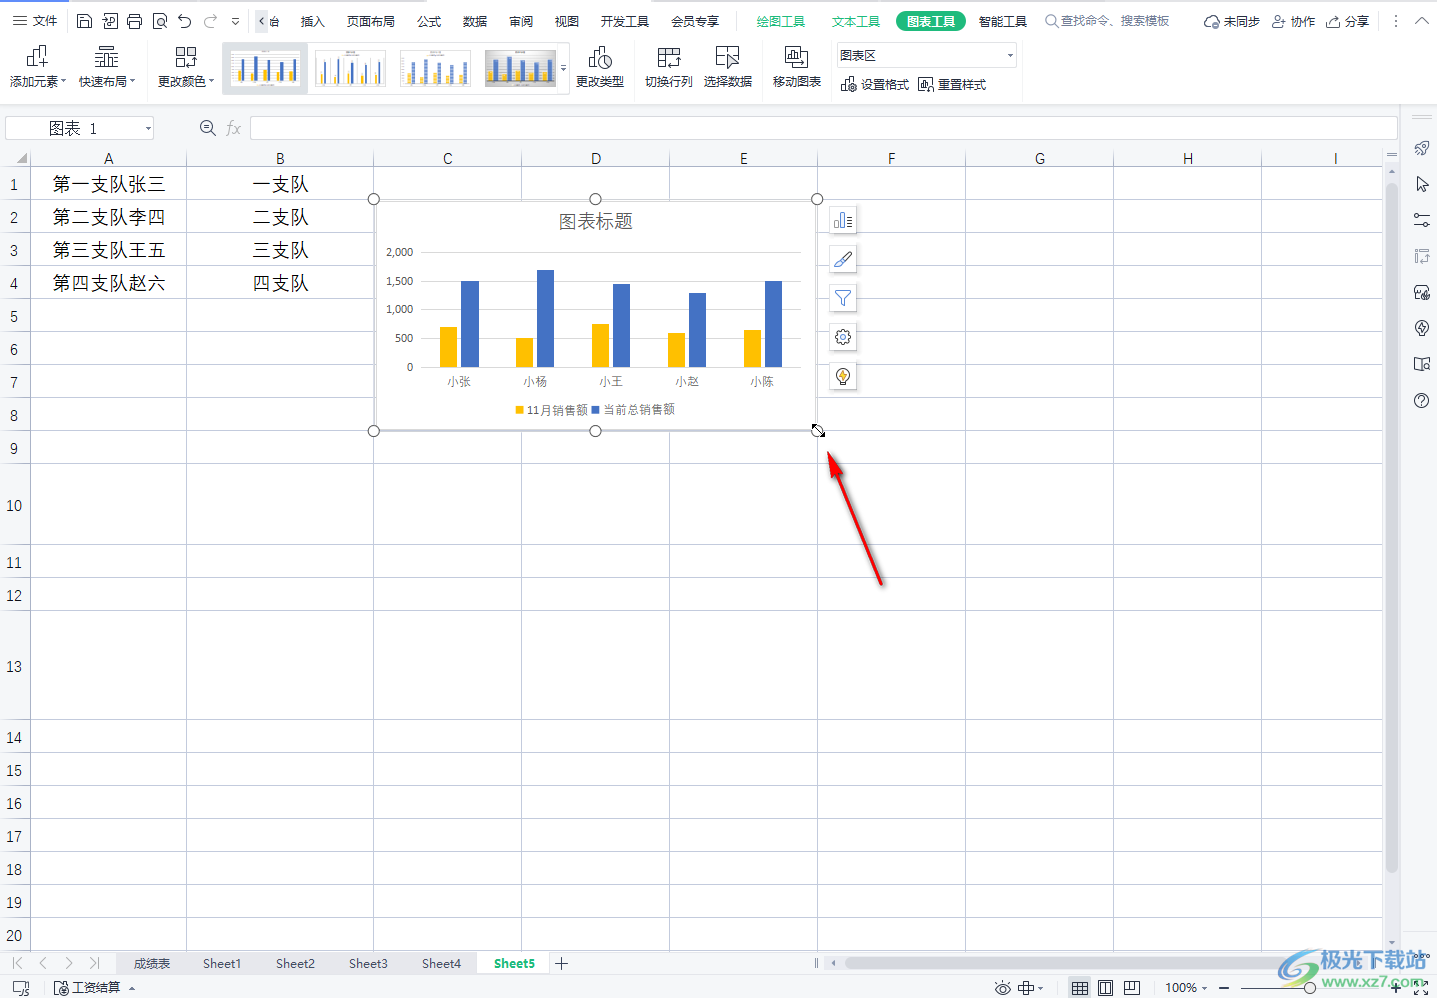Viewport: 1437px width, 998px height.
Task: Switch to the 页面布局 tab
Action: point(371,21)
